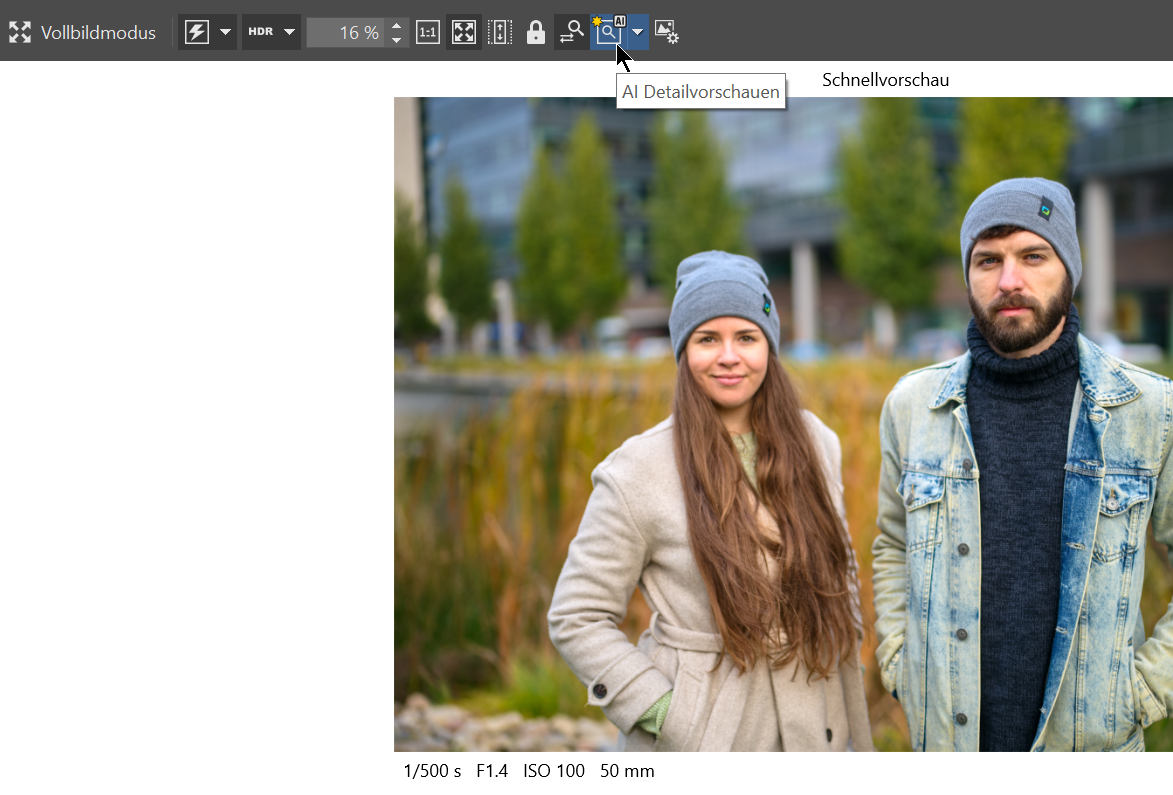Toggle the AI Detailvorschauen magnifier icon
The image size is (1173, 795).
tap(608, 32)
